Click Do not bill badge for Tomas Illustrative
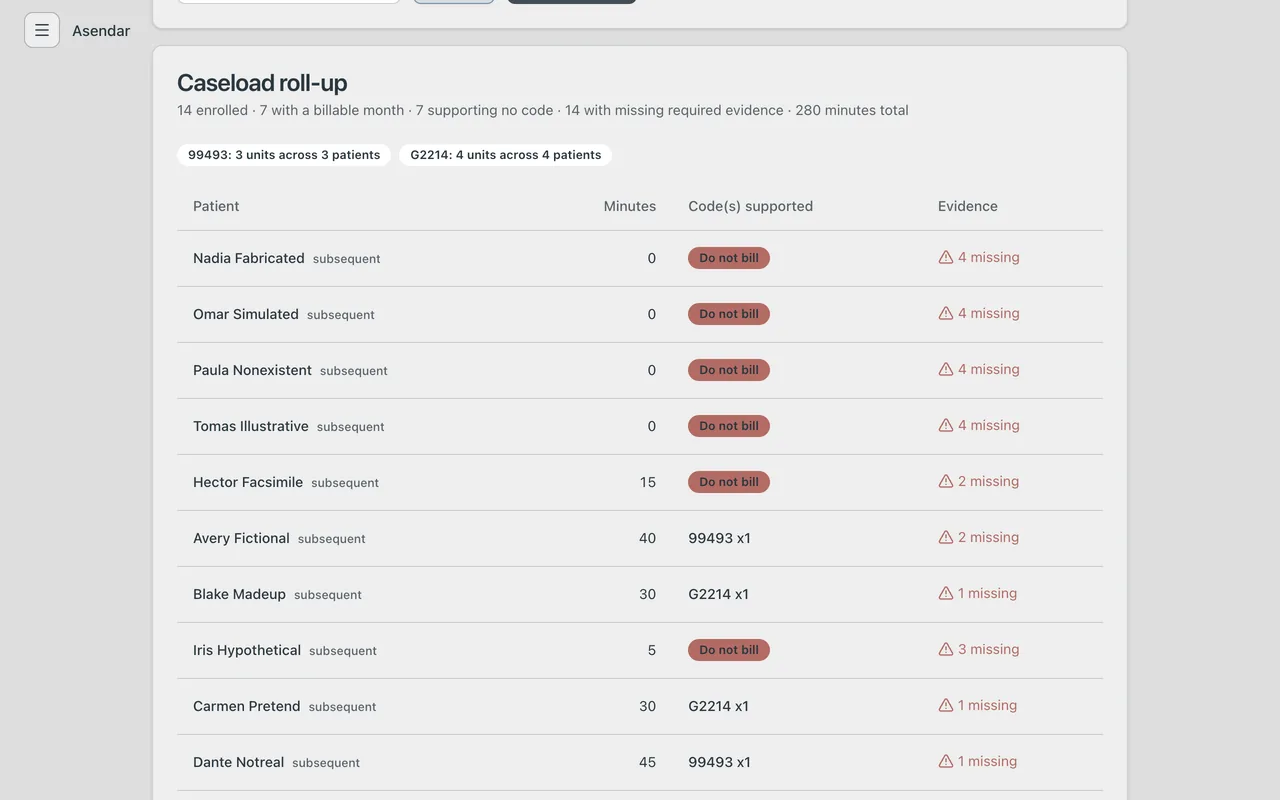 729,426
